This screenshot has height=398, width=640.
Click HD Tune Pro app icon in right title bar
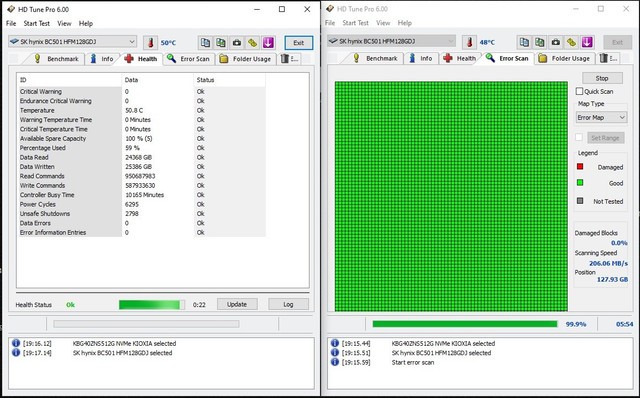pyautogui.click(x=330, y=9)
